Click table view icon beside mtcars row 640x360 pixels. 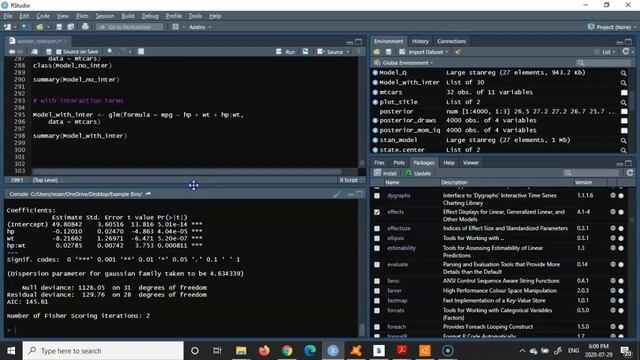624,93
